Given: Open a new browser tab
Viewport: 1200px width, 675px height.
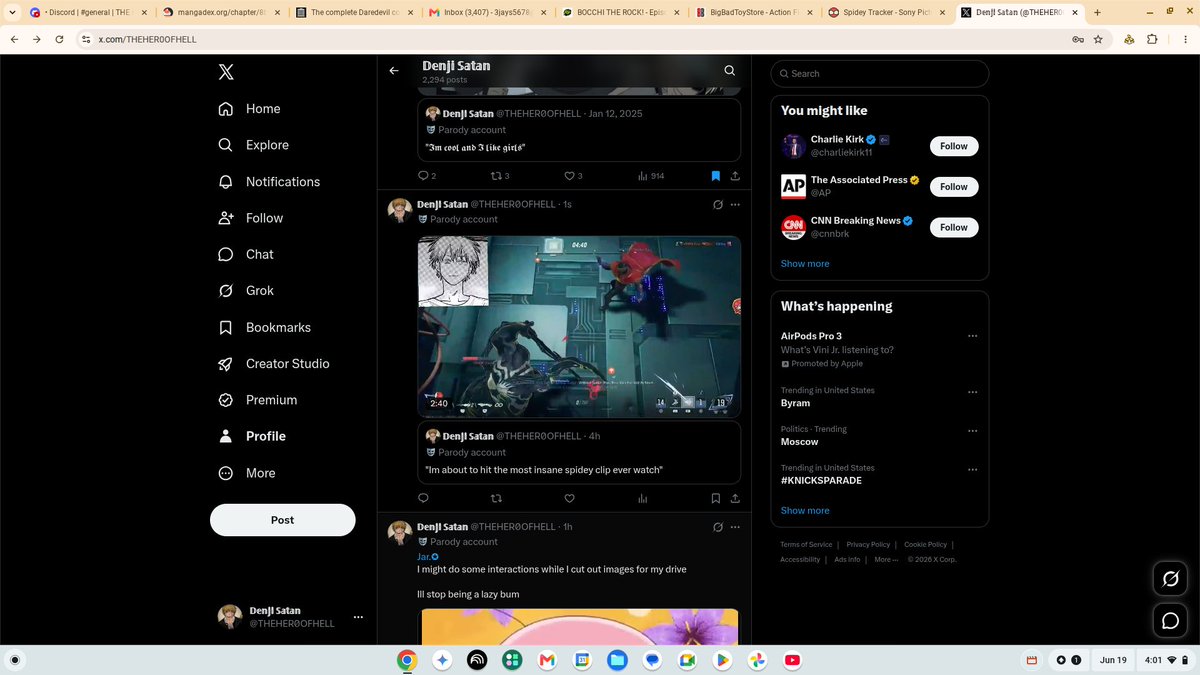Looking at the screenshot, I should (1097, 12).
